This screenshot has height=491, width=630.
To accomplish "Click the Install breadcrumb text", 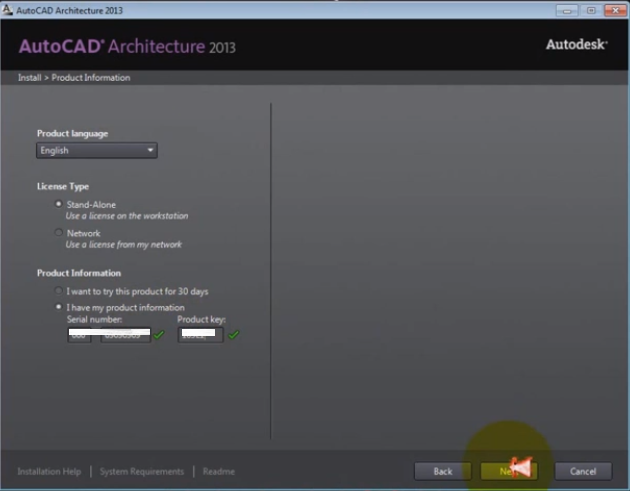I will click(29, 78).
